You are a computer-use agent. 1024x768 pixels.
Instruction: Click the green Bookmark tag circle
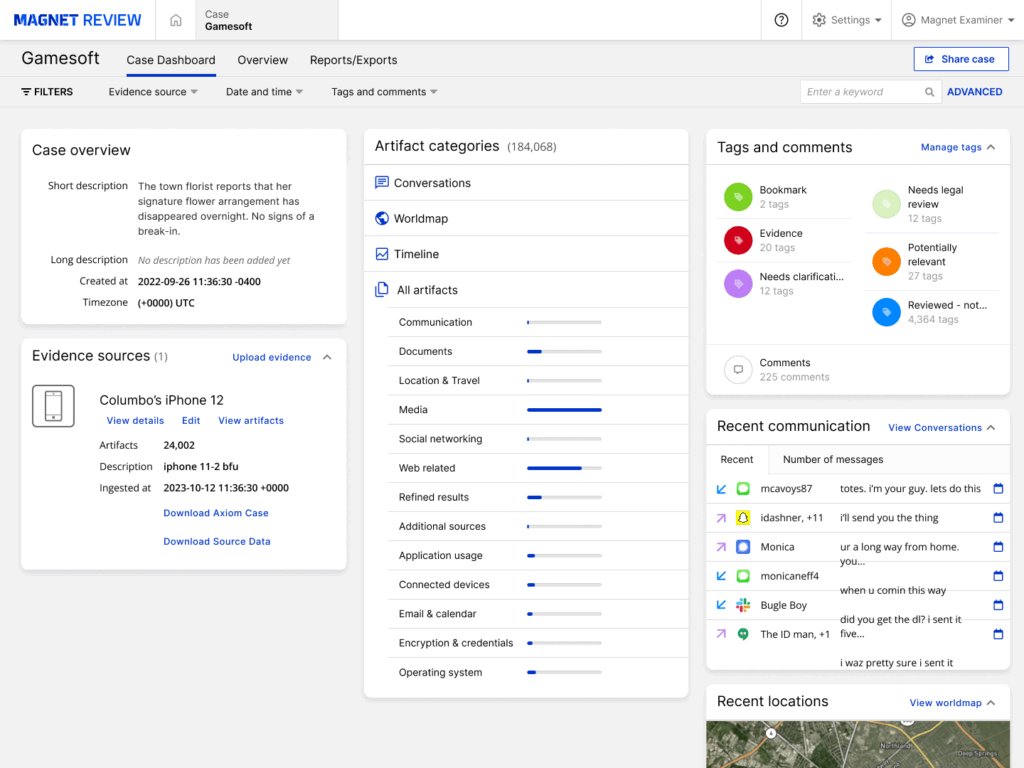click(x=737, y=197)
